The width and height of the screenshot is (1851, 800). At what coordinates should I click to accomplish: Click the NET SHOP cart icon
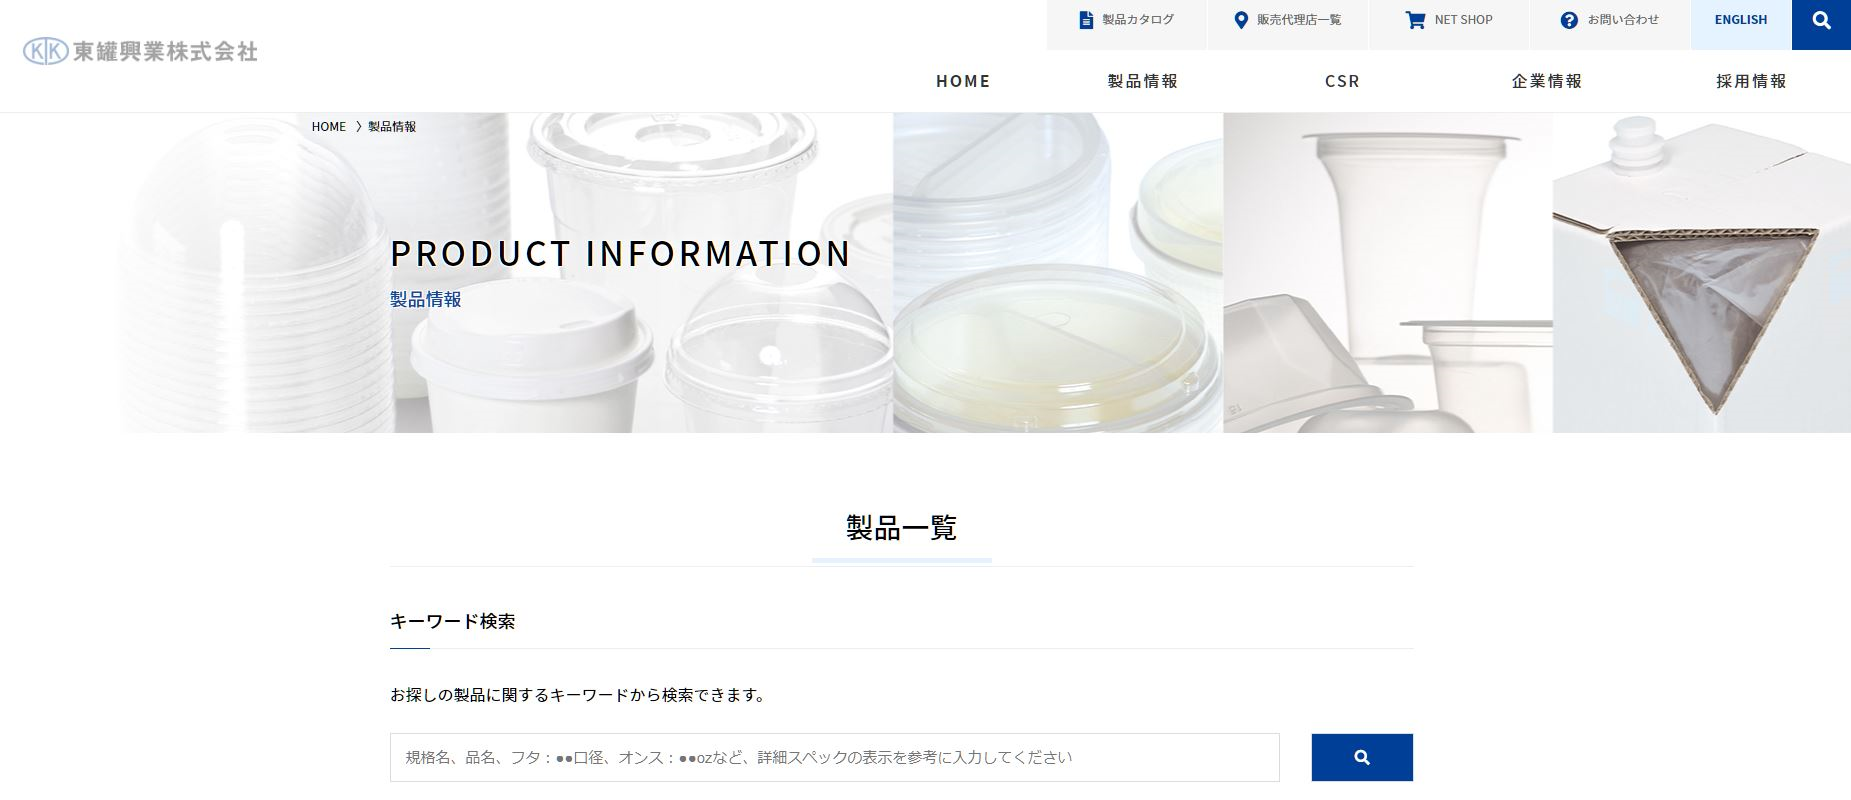coord(1415,20)
